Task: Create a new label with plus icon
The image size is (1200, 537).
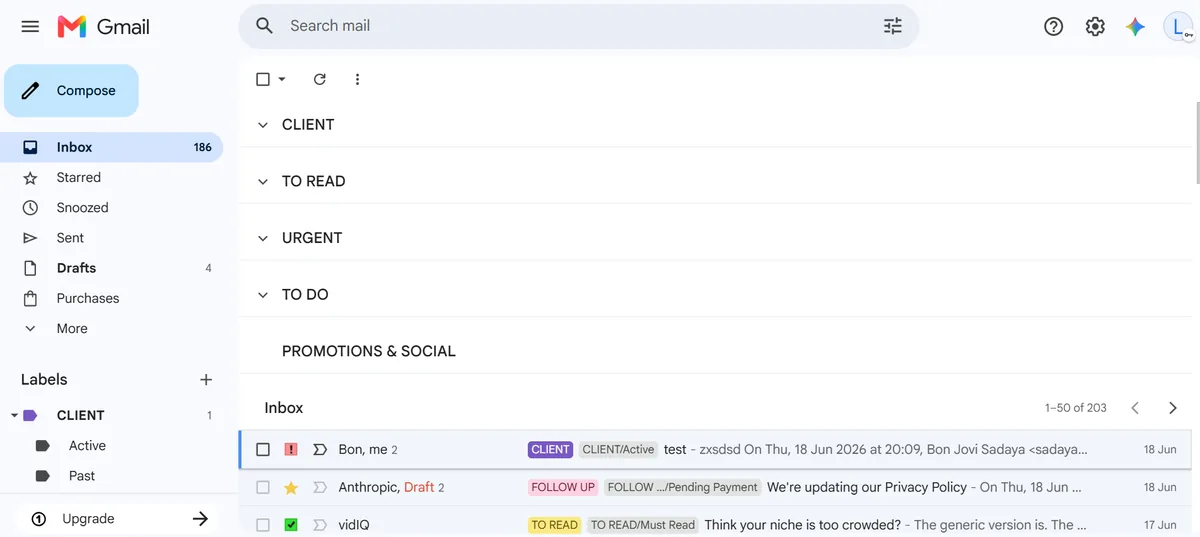Action: (206, 379)
